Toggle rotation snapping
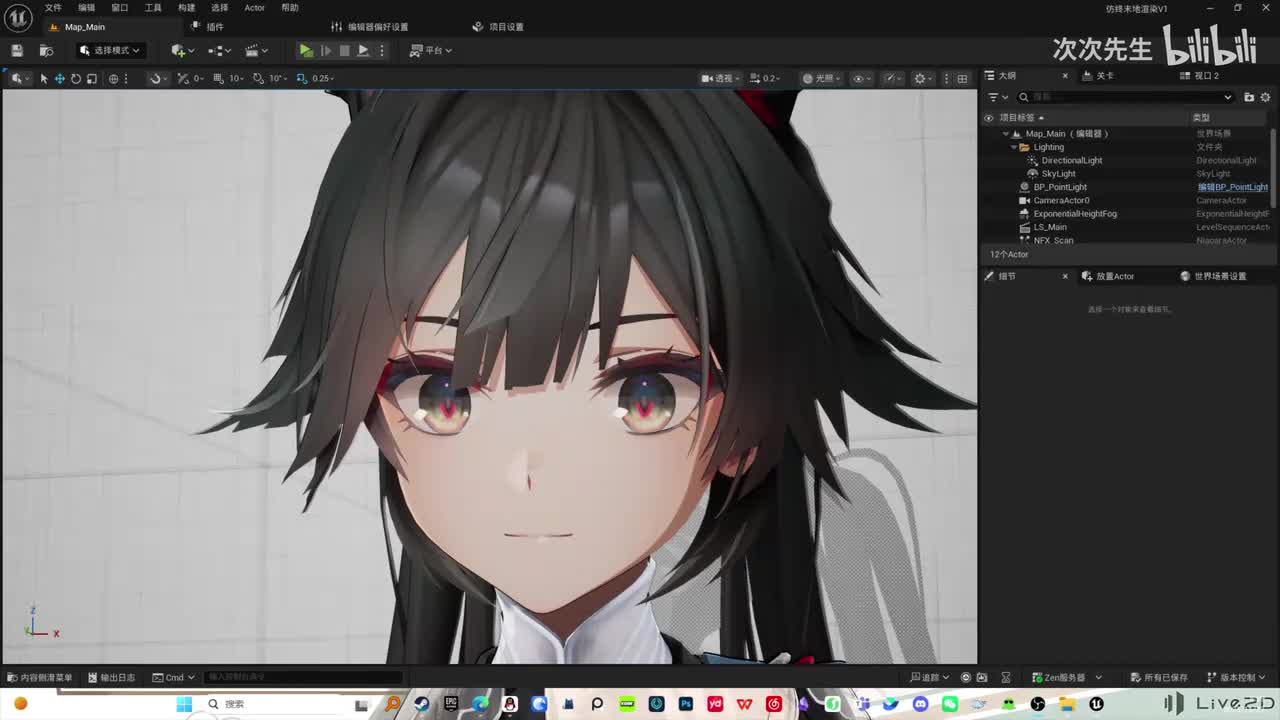Image resolution: width=1280 pixels, height=720 pixels. click(x=258, y=78)
